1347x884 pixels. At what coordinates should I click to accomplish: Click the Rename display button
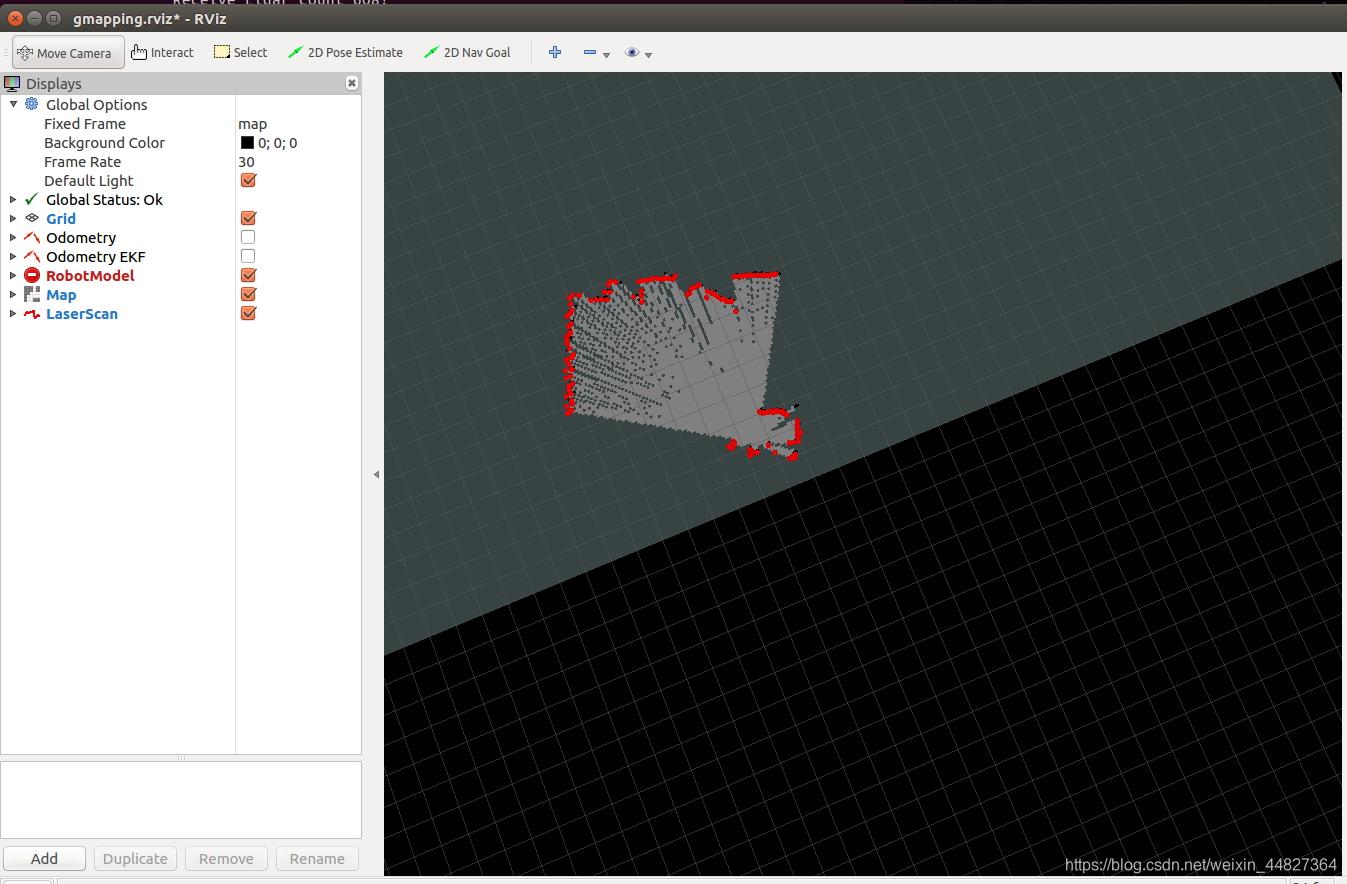[317, 859]
